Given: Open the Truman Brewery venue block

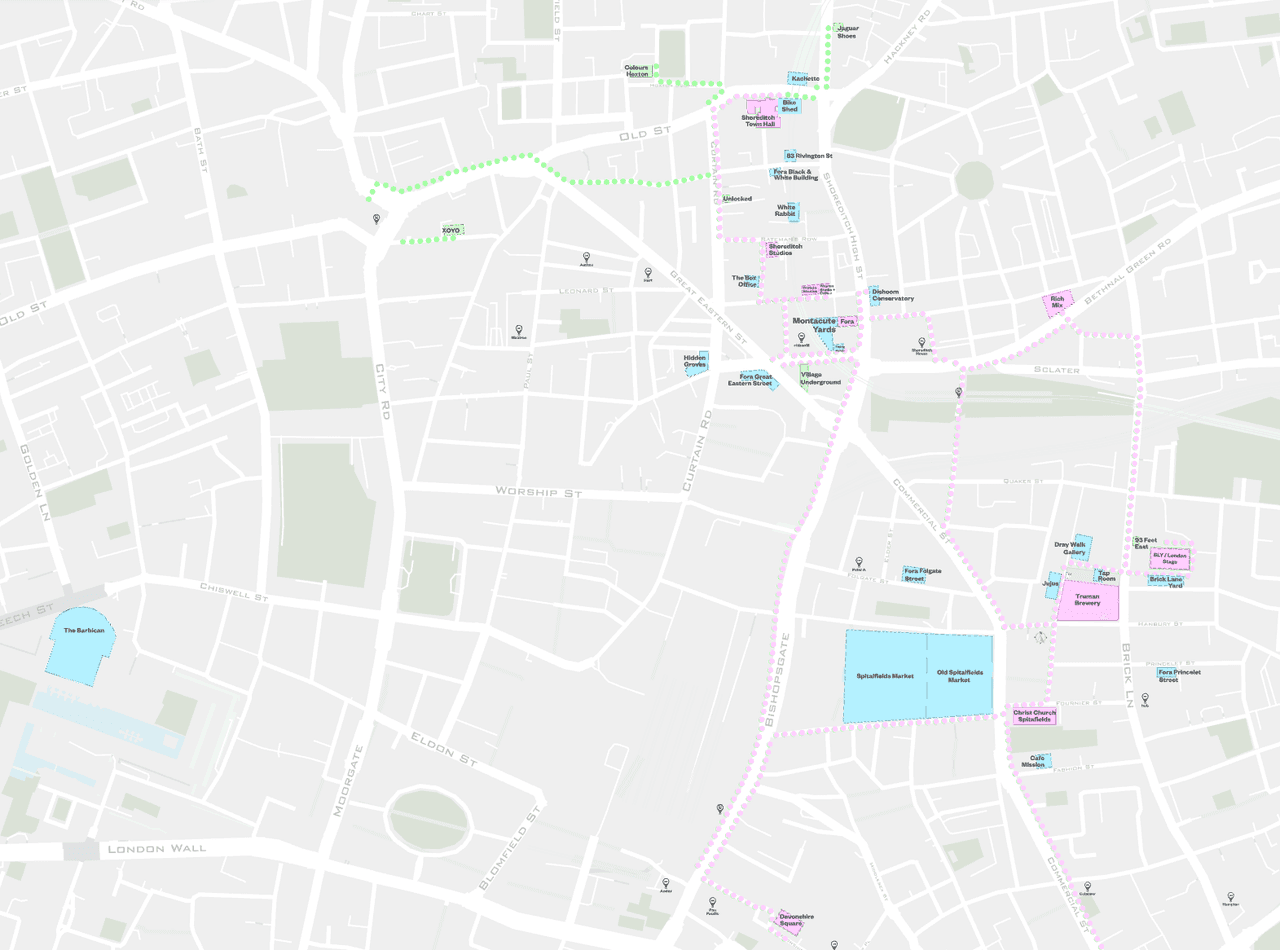Looking at the screenshot, I should click(x=1088, y=600).
